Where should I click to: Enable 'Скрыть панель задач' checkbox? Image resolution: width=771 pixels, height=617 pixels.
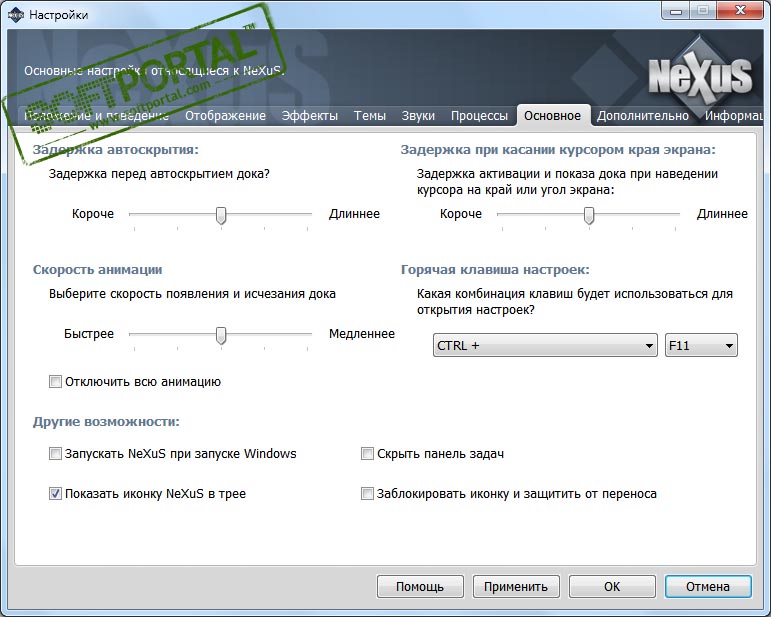coord(367,453)
